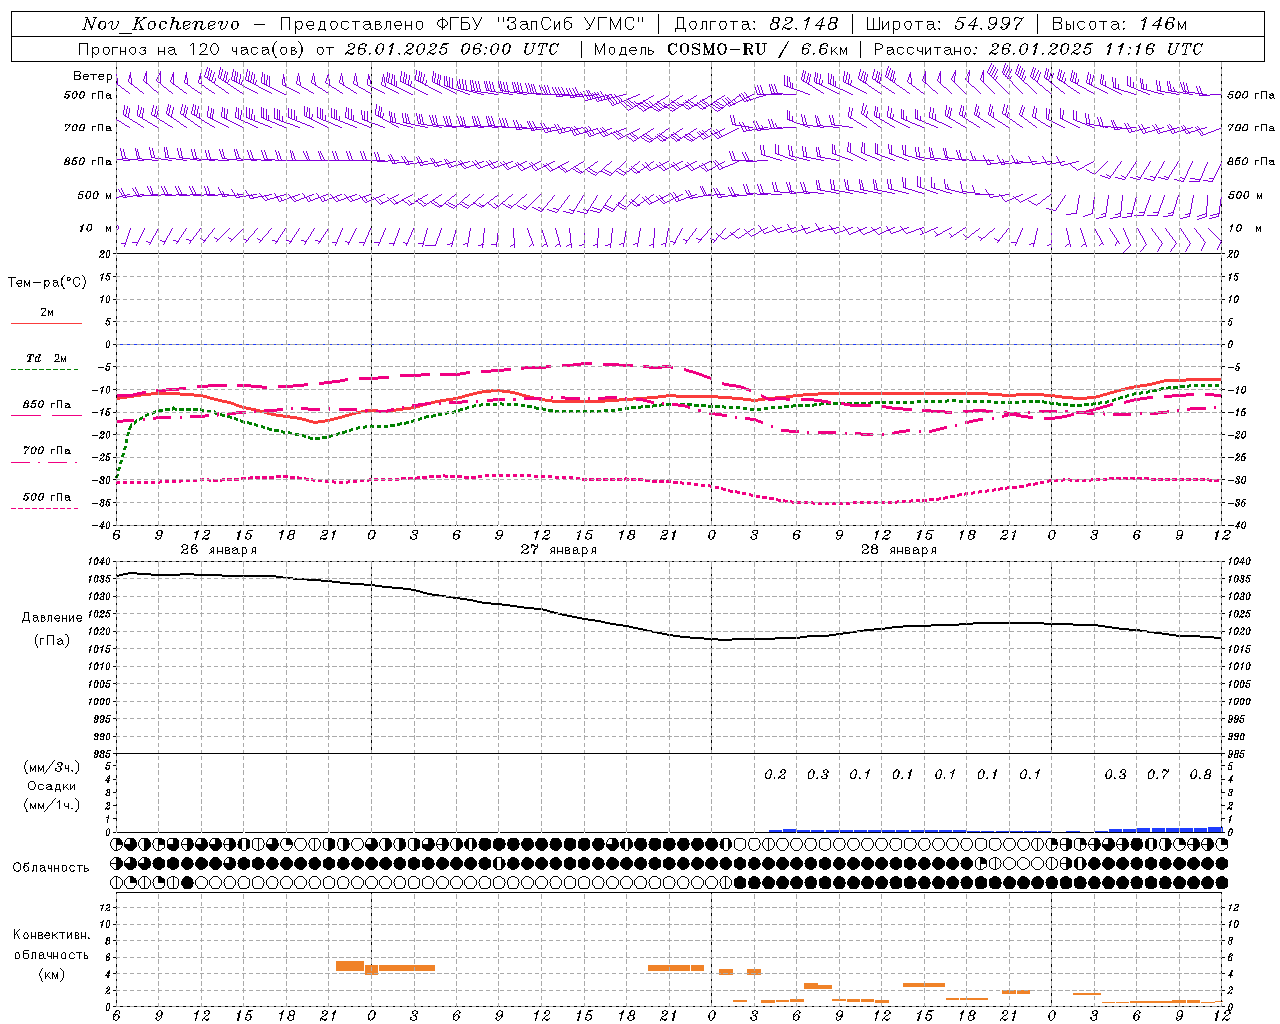Screen dimensions: 1280x1024
Task: Click the Nov_Kochenevo station title
Action: tap(161, 24)
